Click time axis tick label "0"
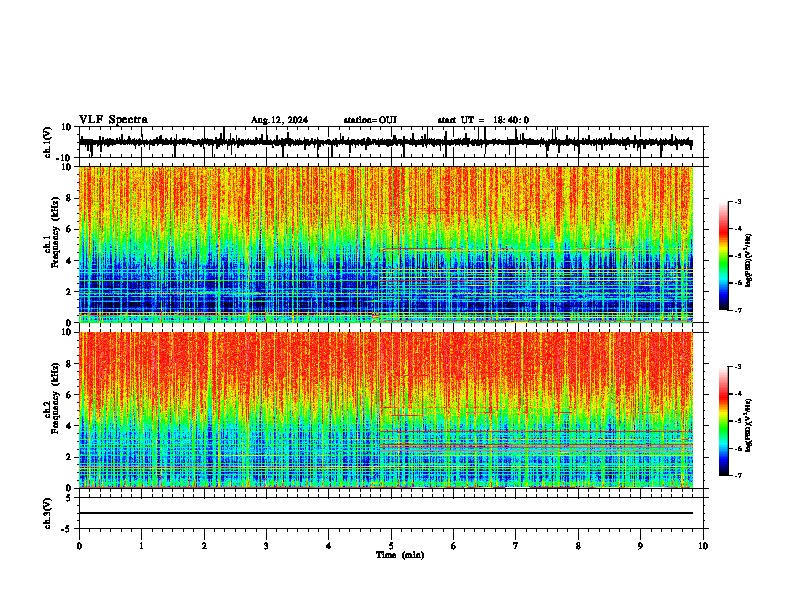The image size is (792, 612). pyautogui.click(x=79, y=546)
